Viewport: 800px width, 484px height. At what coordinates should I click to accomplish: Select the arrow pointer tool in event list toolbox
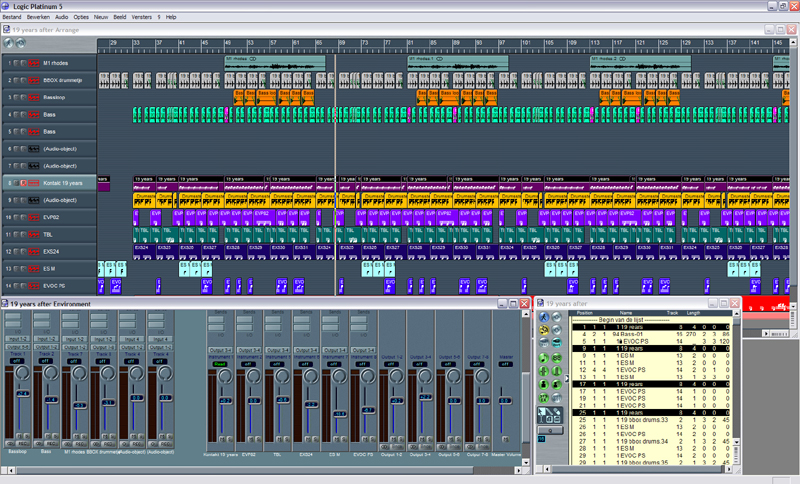[542, 411]
